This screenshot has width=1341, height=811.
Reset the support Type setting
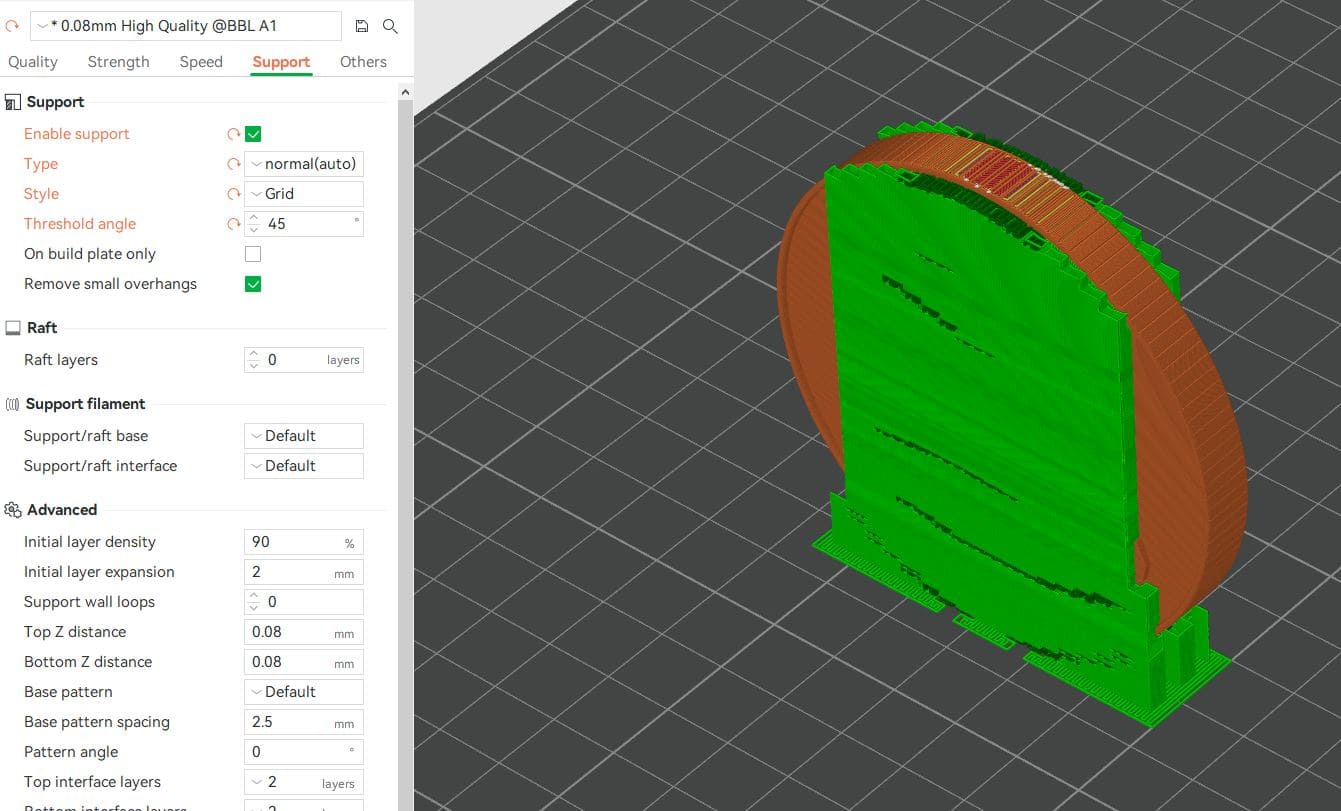[x=234, y=164]
